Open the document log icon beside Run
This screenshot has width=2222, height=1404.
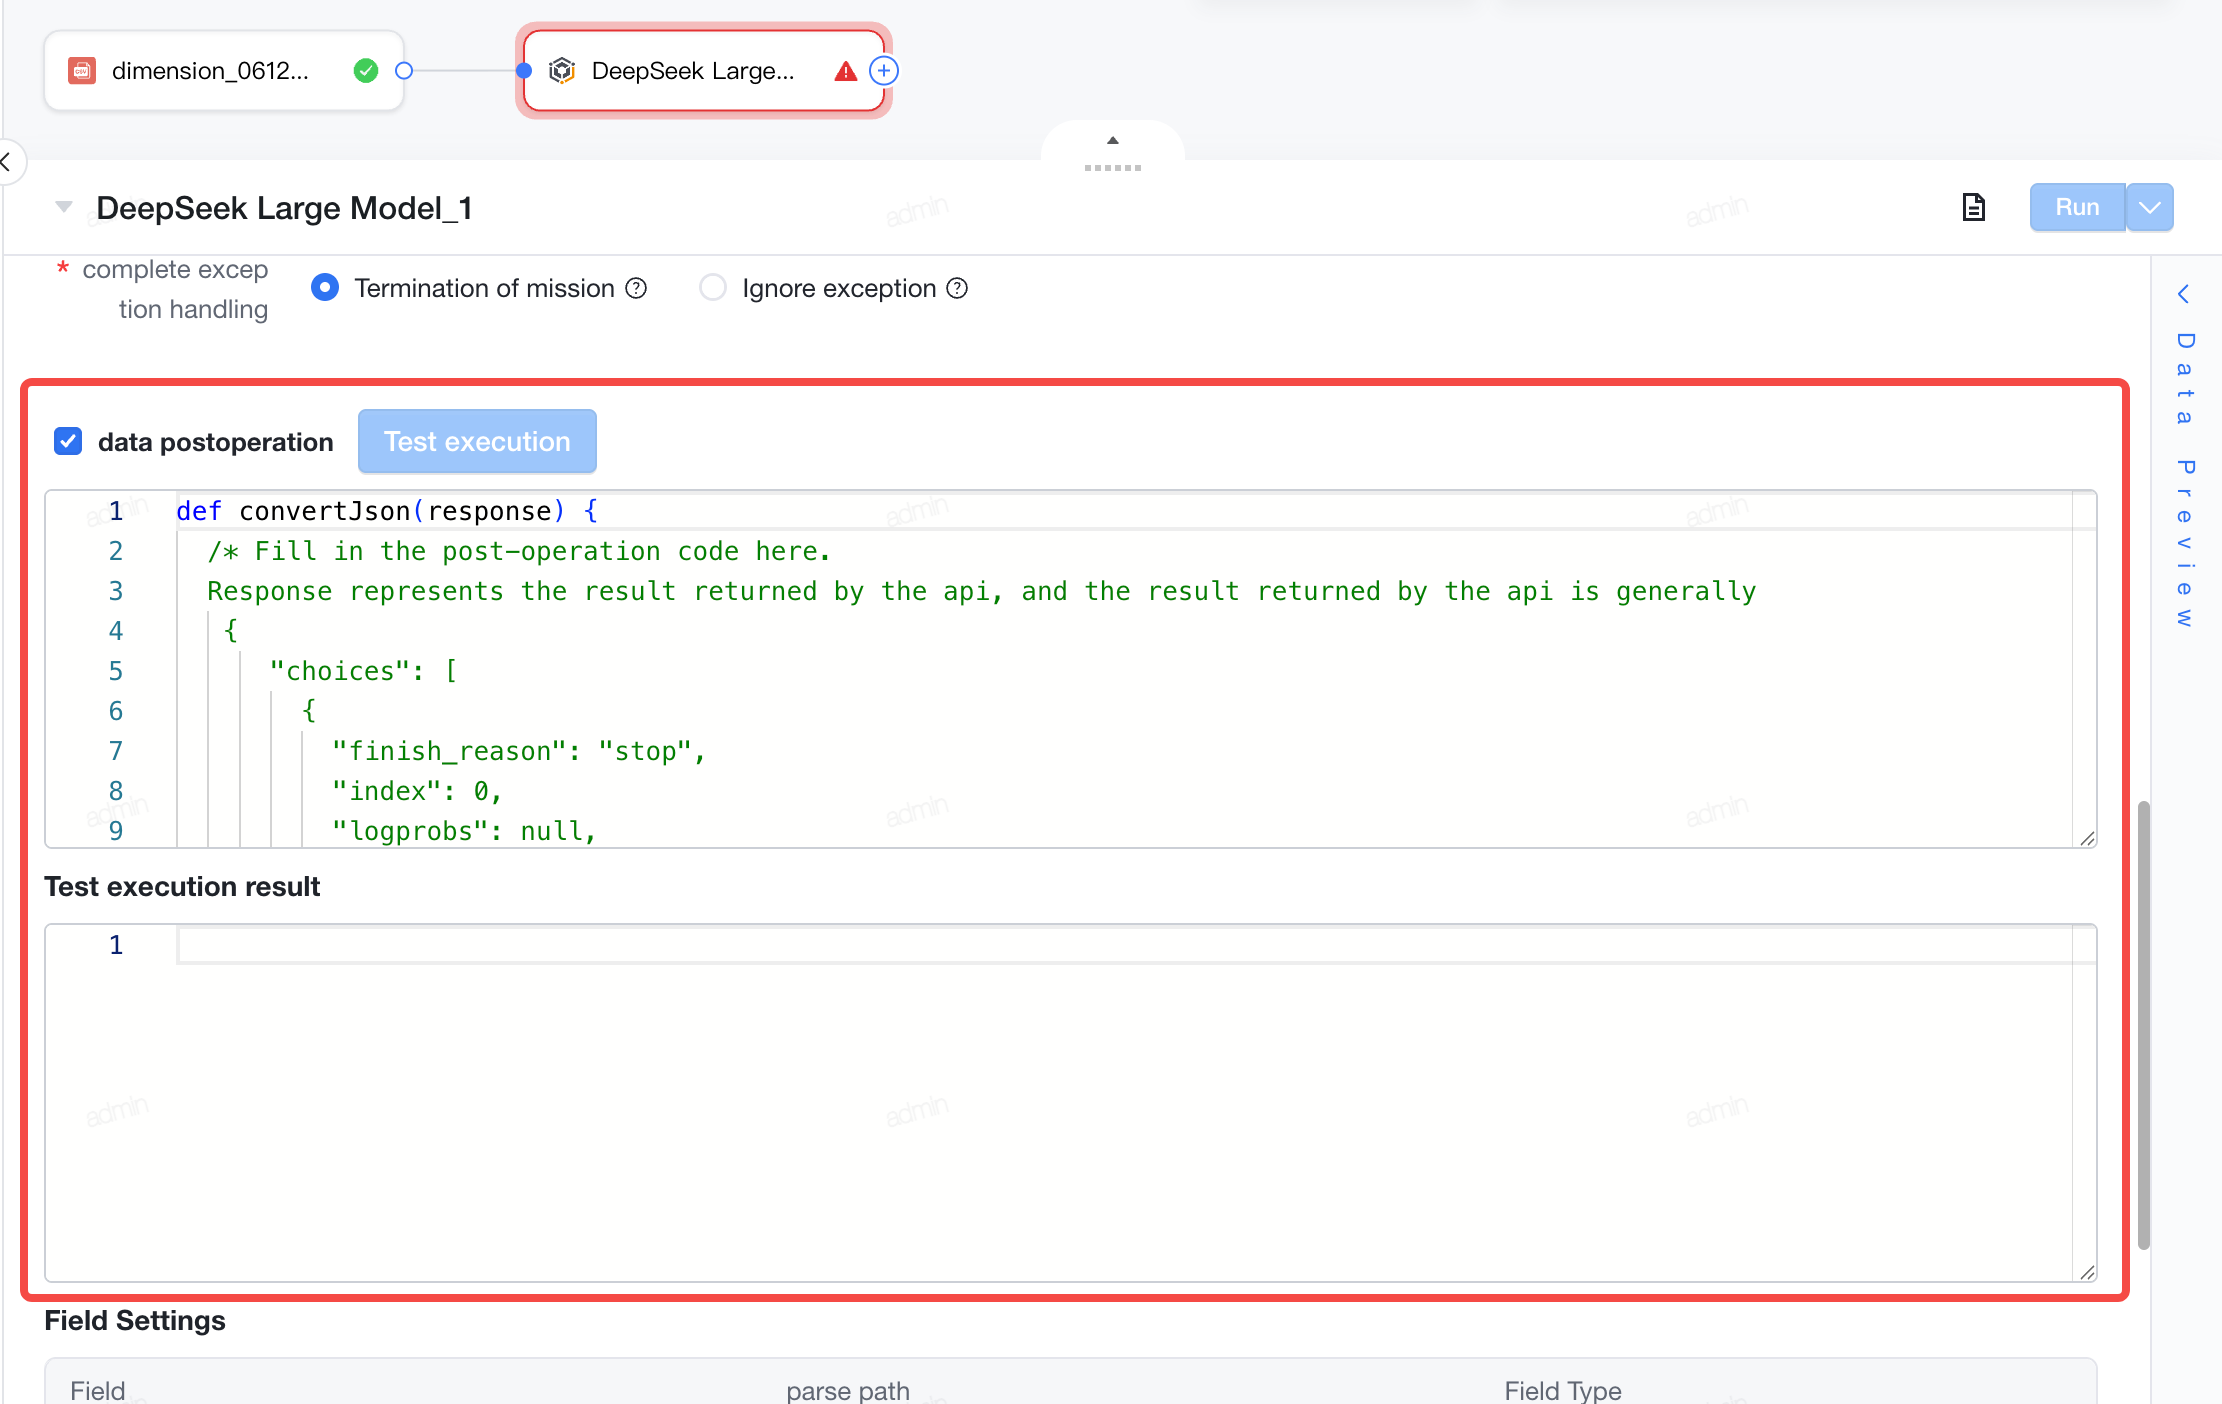click(1973, 207)
